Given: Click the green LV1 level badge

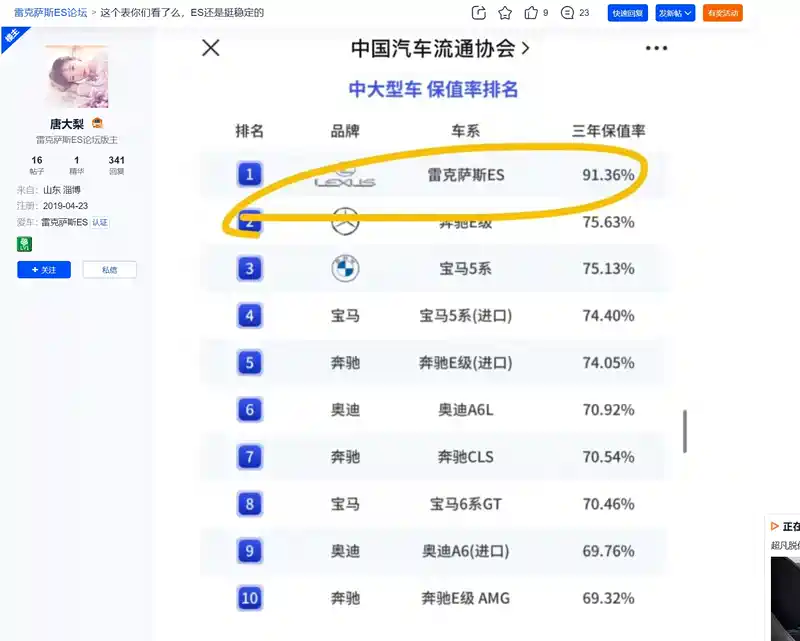Looking at the screenshot, I should [24, 244].
